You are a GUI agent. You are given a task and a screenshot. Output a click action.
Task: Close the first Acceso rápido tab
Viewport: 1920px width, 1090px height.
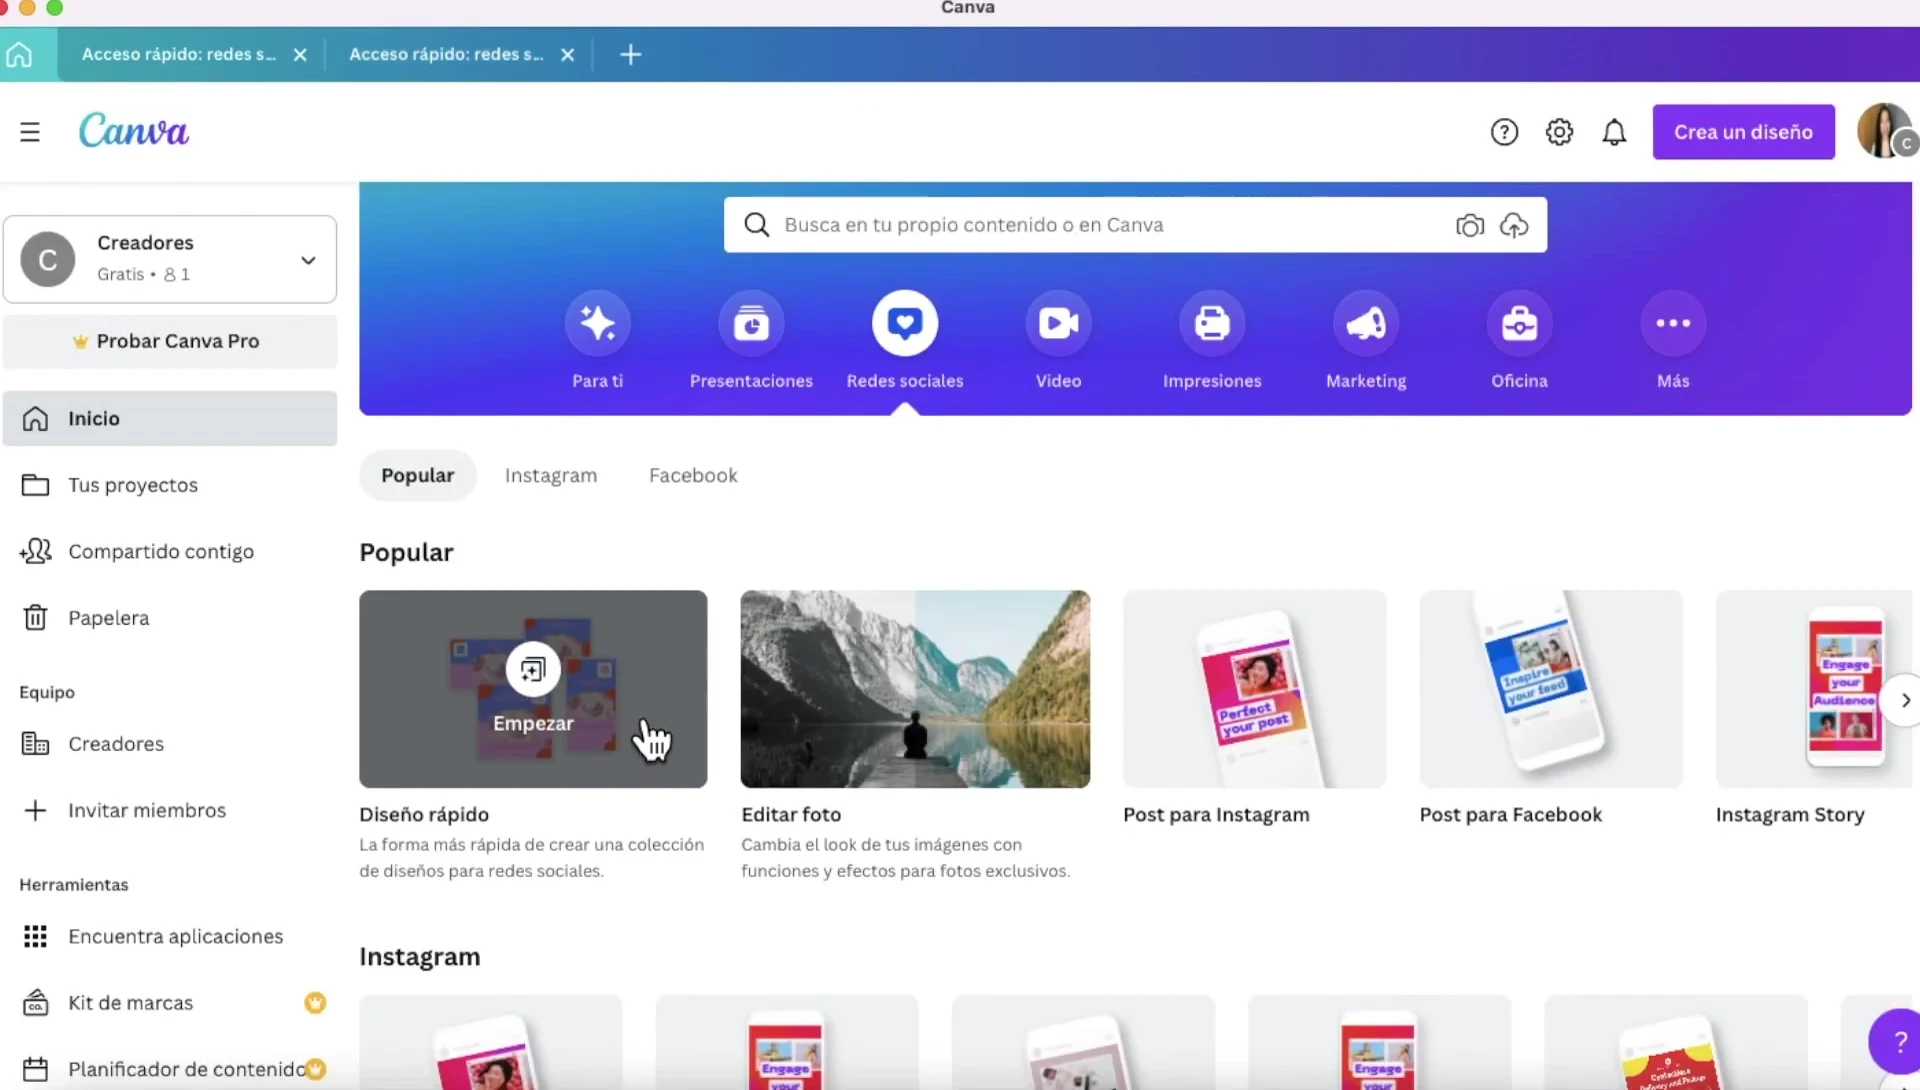tap(300, 55)
